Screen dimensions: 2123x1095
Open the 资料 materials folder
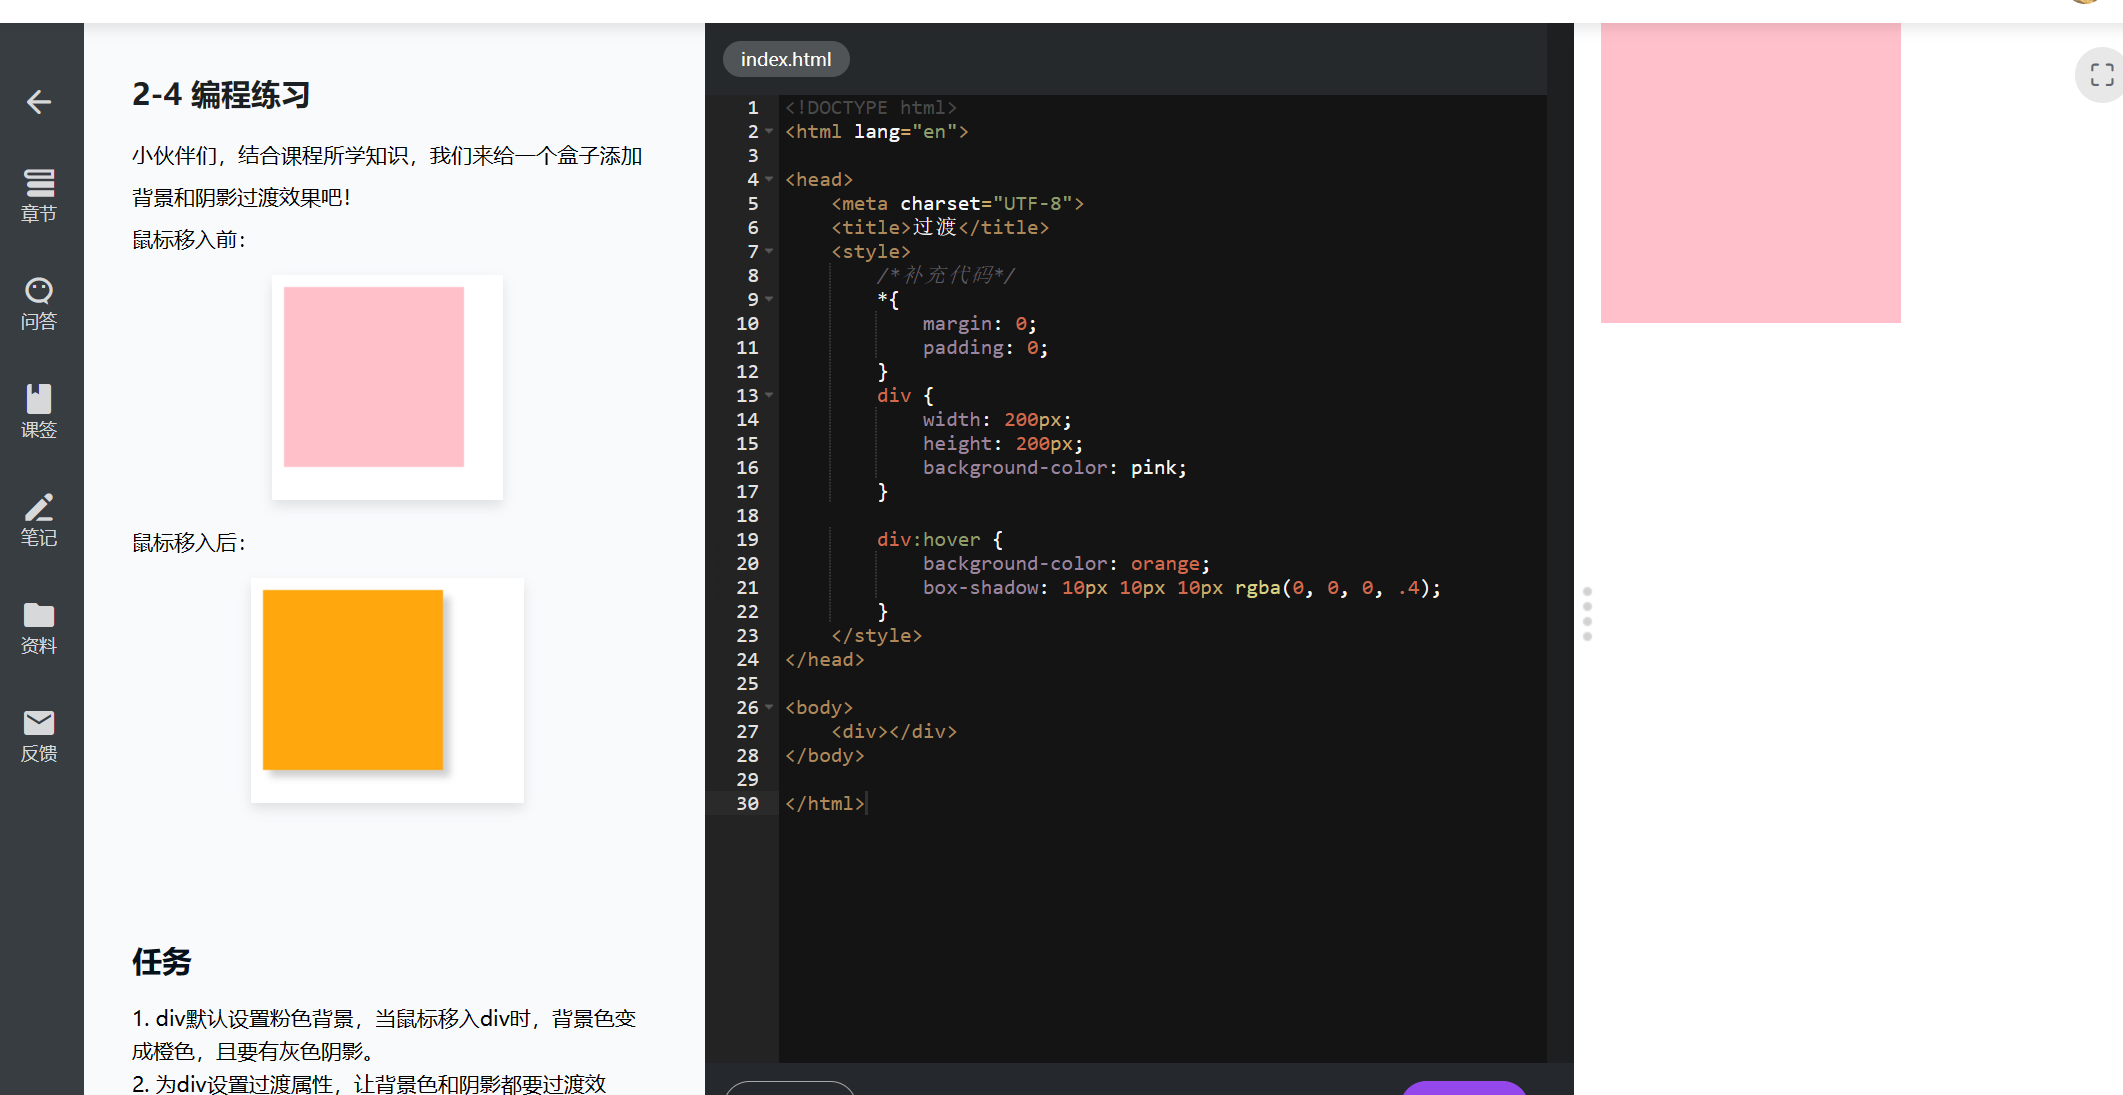39,627
